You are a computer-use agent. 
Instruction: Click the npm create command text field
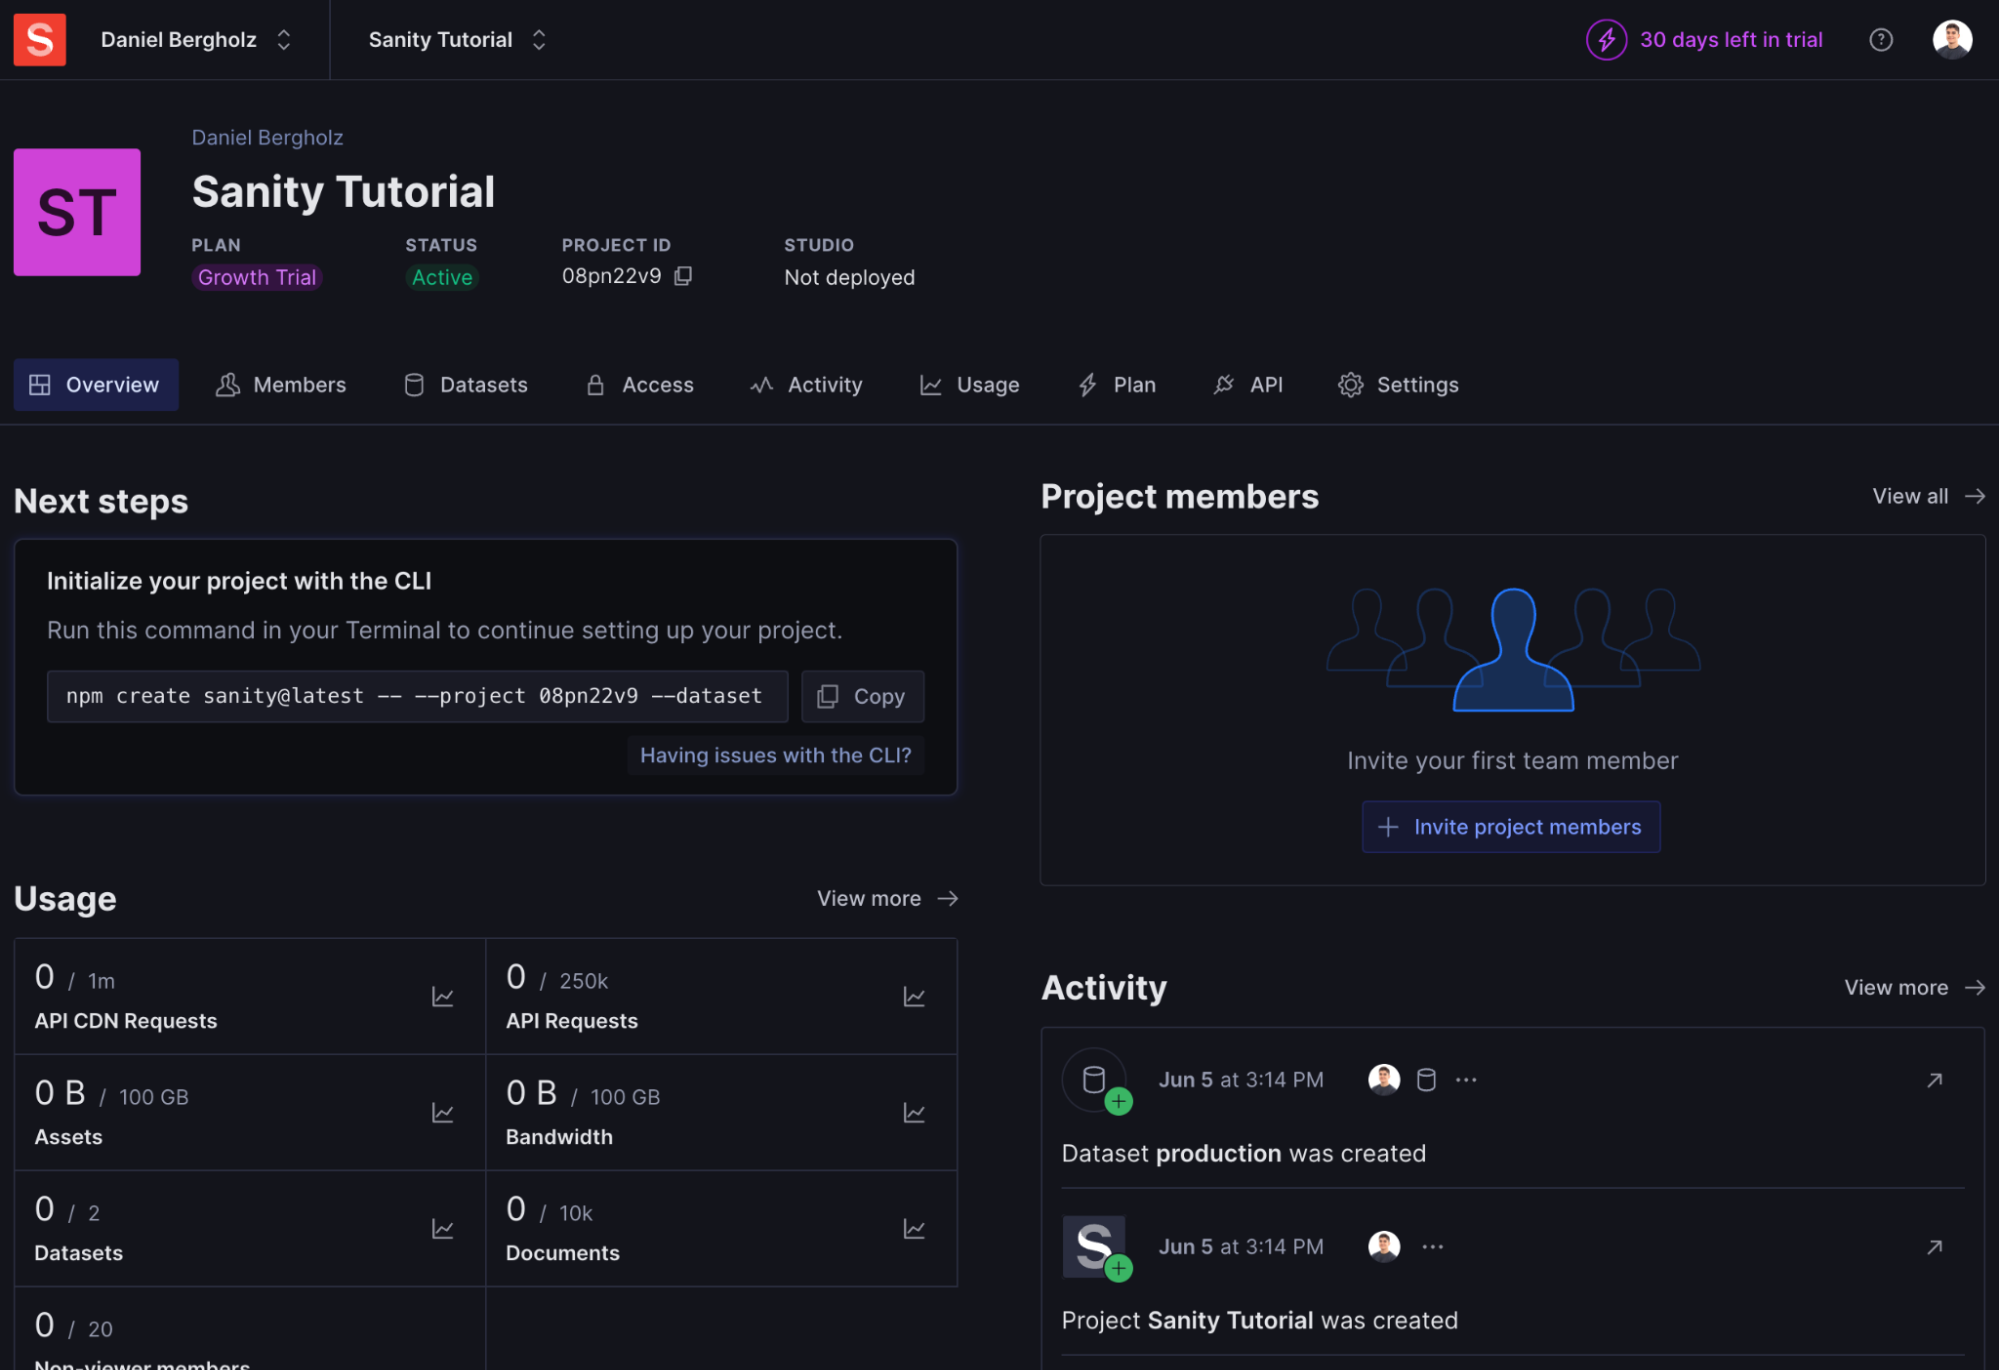(416, 696)
